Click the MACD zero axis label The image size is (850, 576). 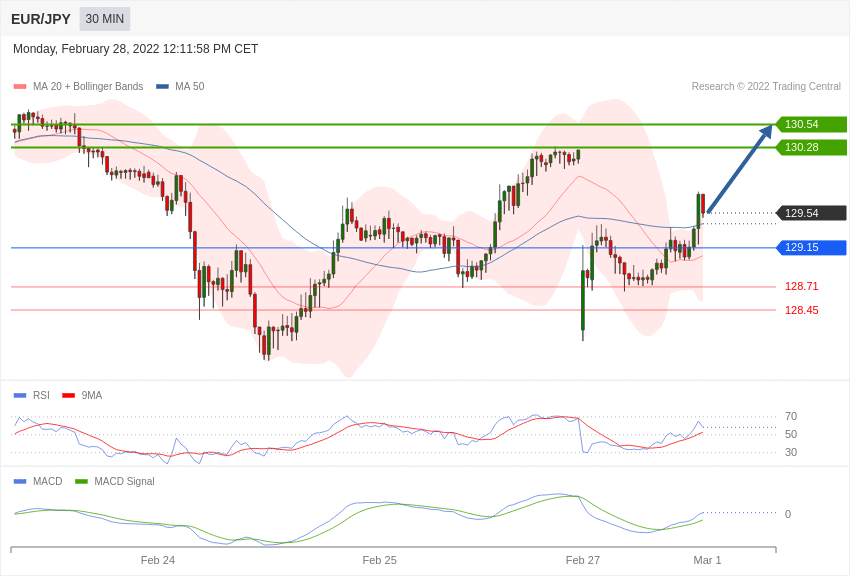(788, 514)
